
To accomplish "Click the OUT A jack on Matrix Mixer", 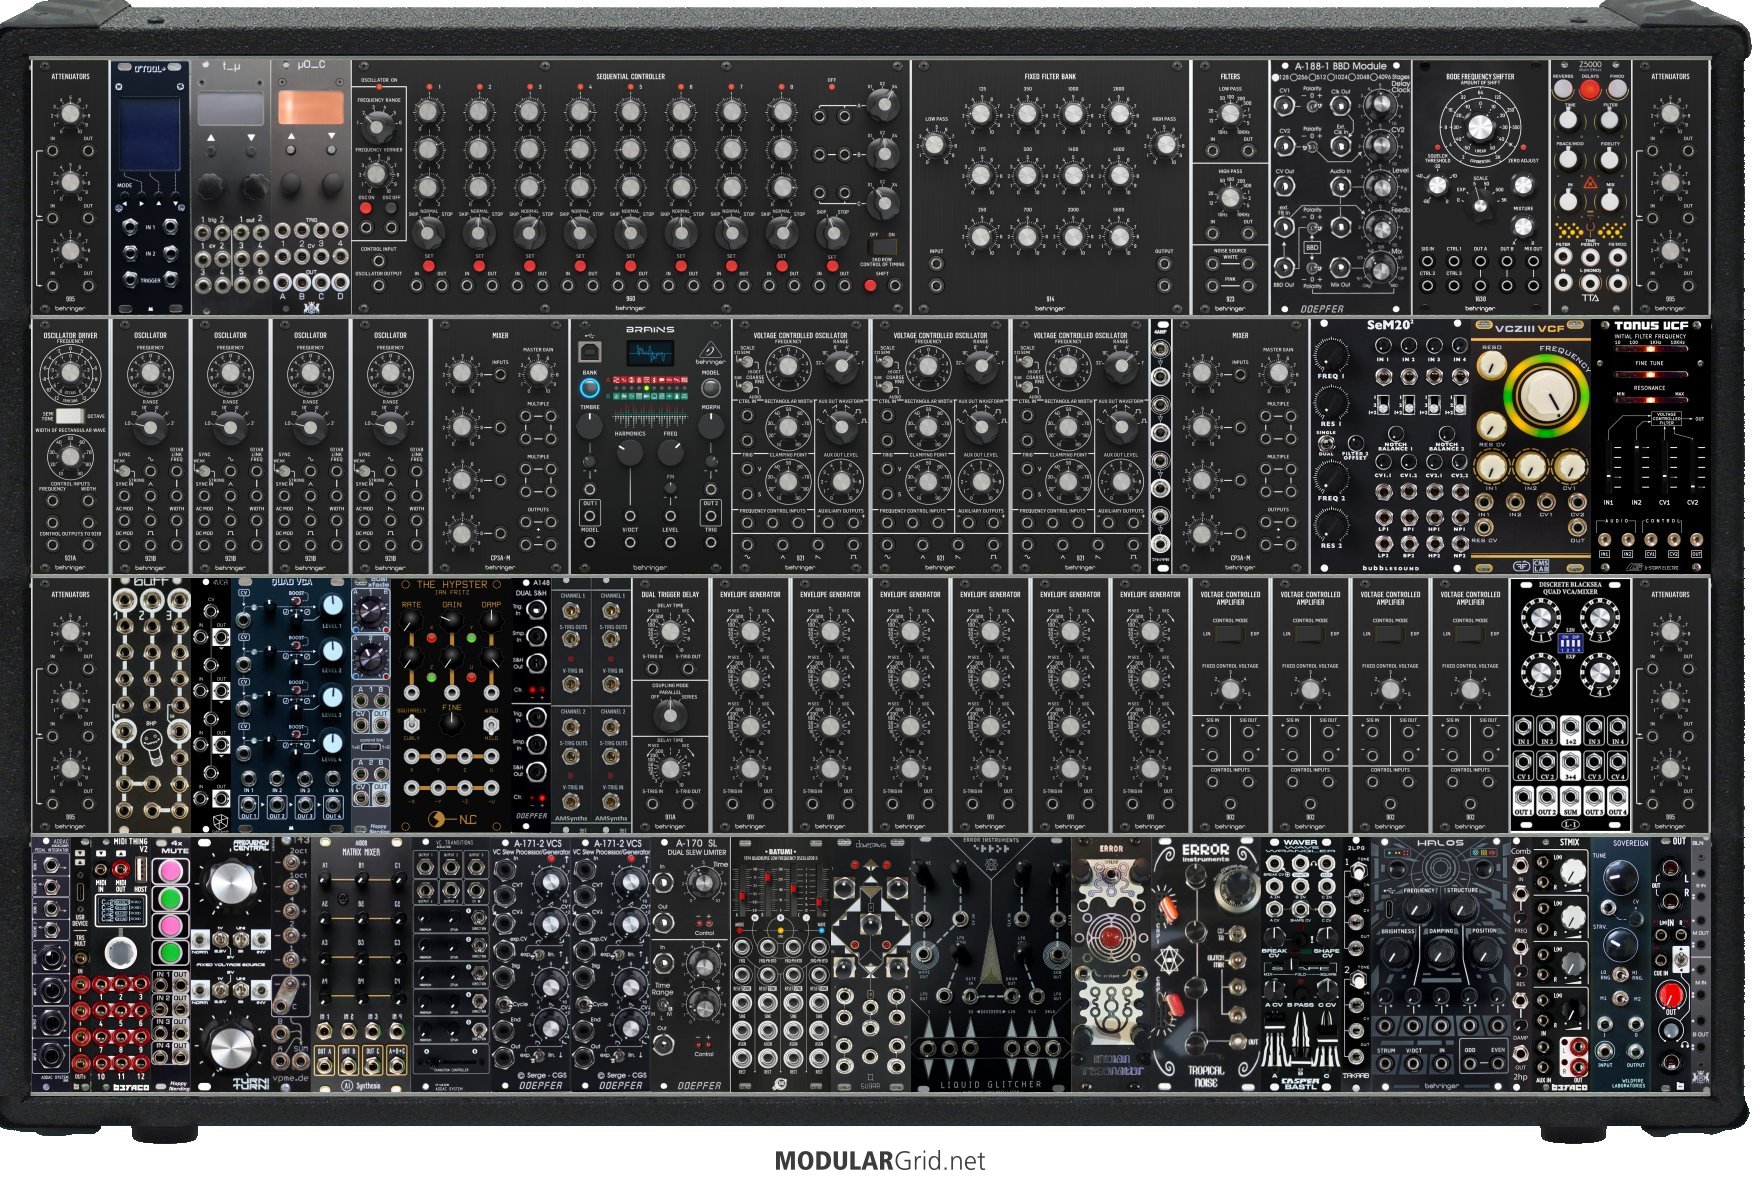I will (324, 1065).
